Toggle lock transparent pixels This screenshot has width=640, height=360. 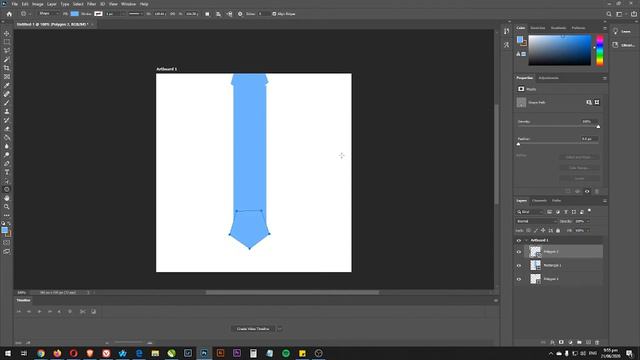point(528,231)
